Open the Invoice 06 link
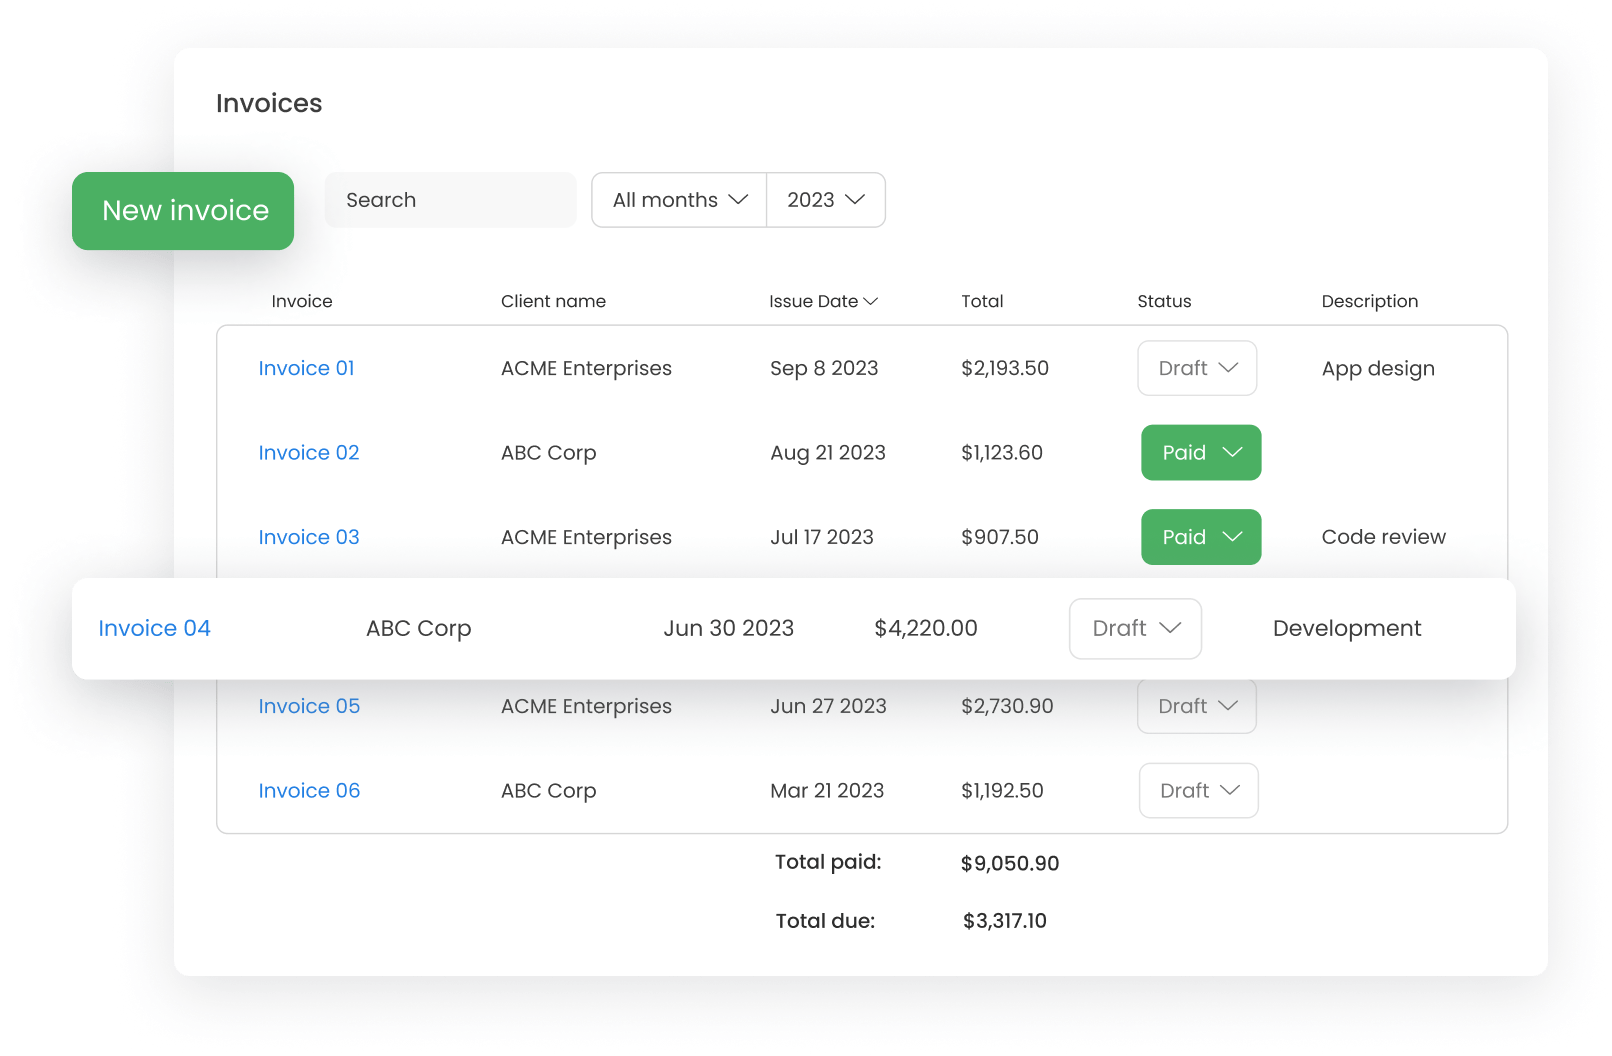This screenshot has height=1056, width=1612. pyautogui.click(x=308, y=791)
